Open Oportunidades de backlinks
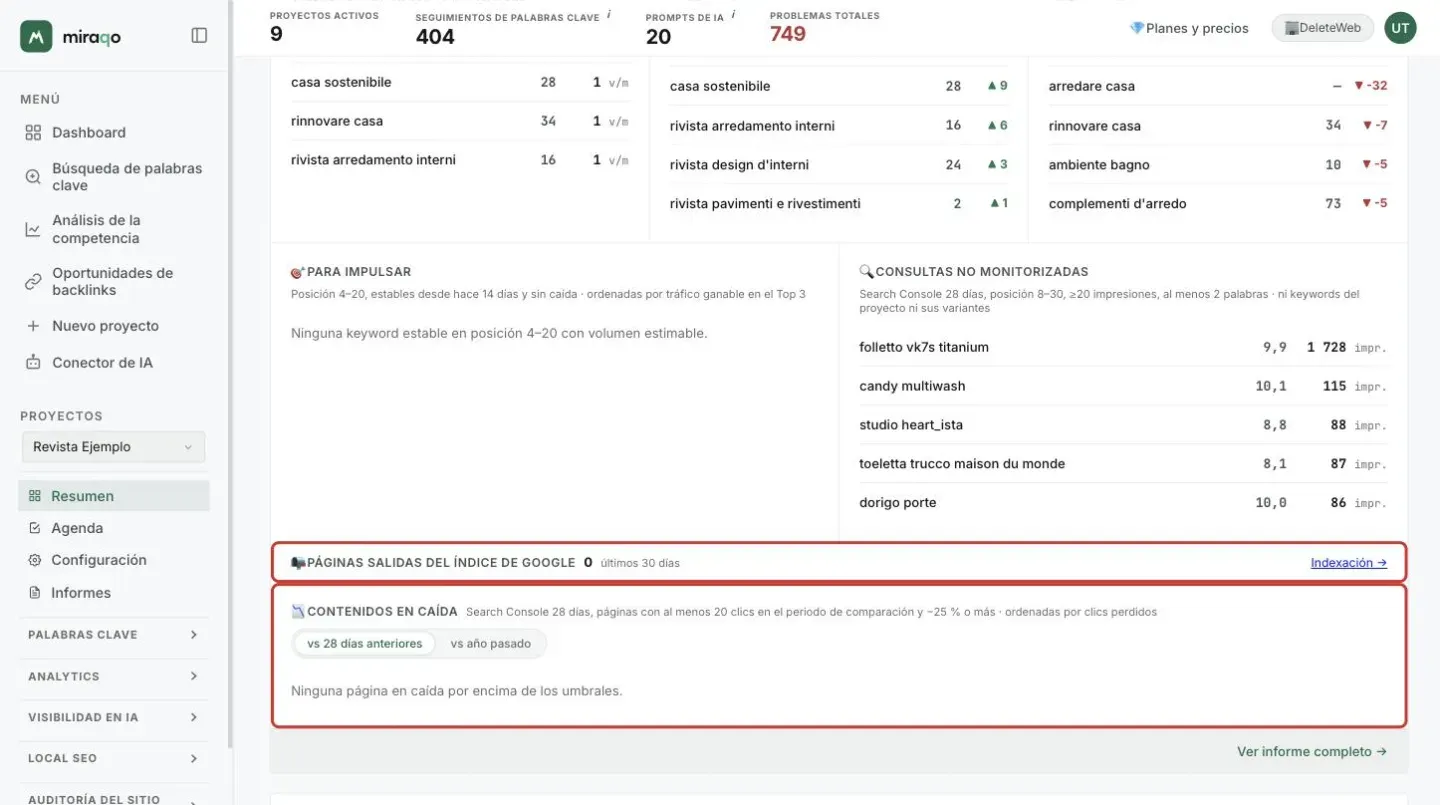 pos(114,282)
